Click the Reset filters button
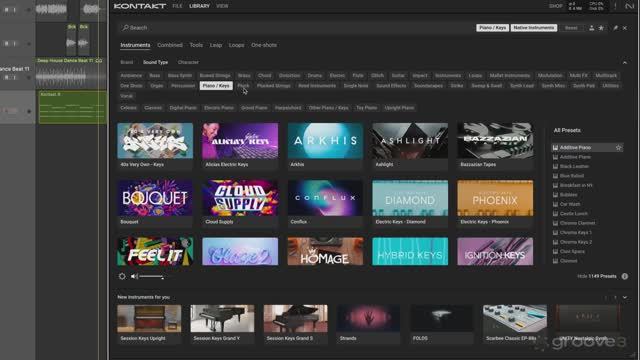The height and width of the screenshot is (360, 640). [571, 28]
